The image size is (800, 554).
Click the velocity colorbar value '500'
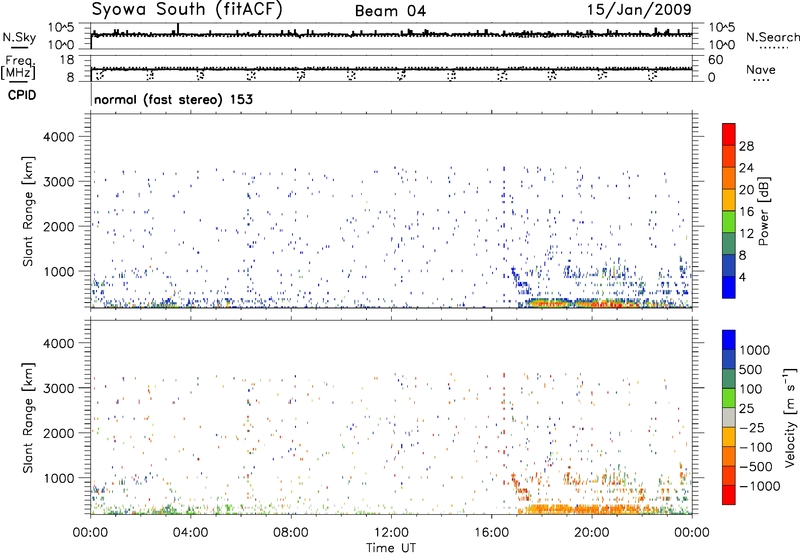[751, 369]
